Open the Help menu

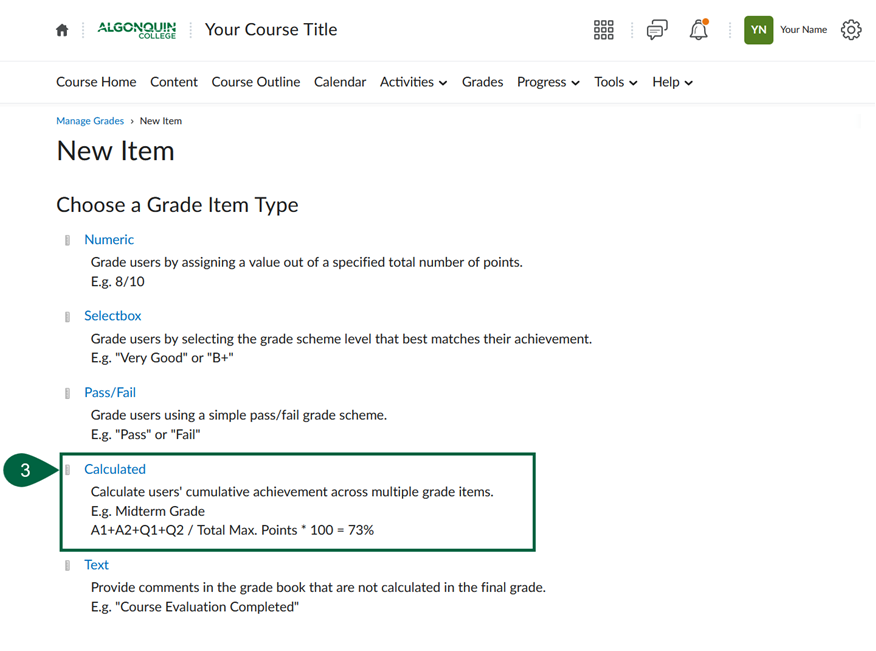(x=671, y=82)
